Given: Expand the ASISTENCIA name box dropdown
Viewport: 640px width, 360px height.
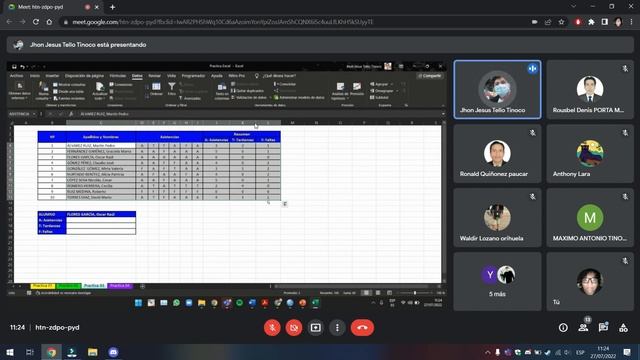Looking at the screenshot, I should point(34,114).
